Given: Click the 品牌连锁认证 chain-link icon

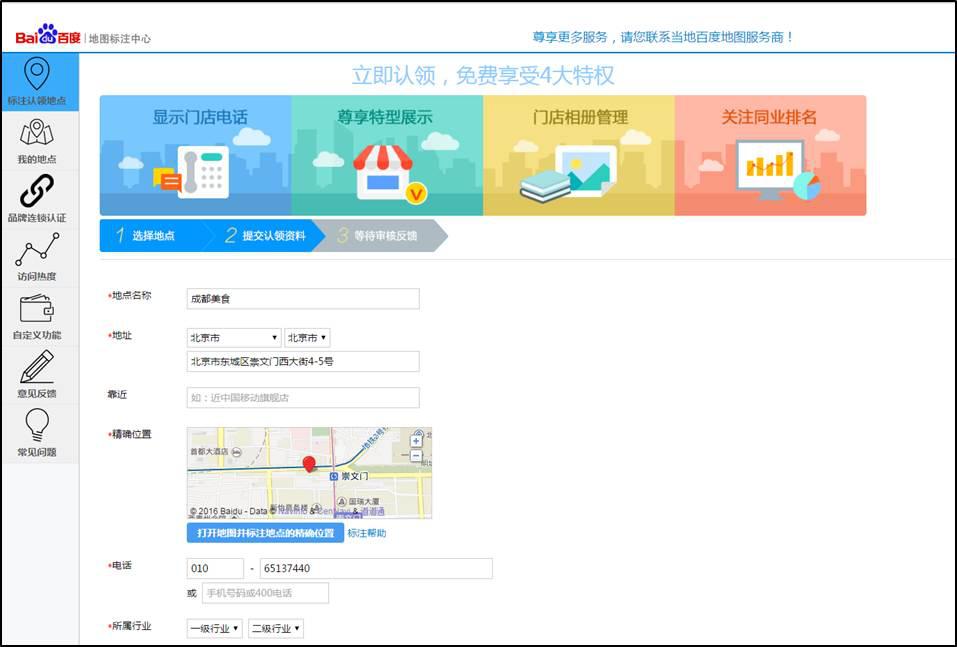Looking at the screenshot, I should click(38, 192).
